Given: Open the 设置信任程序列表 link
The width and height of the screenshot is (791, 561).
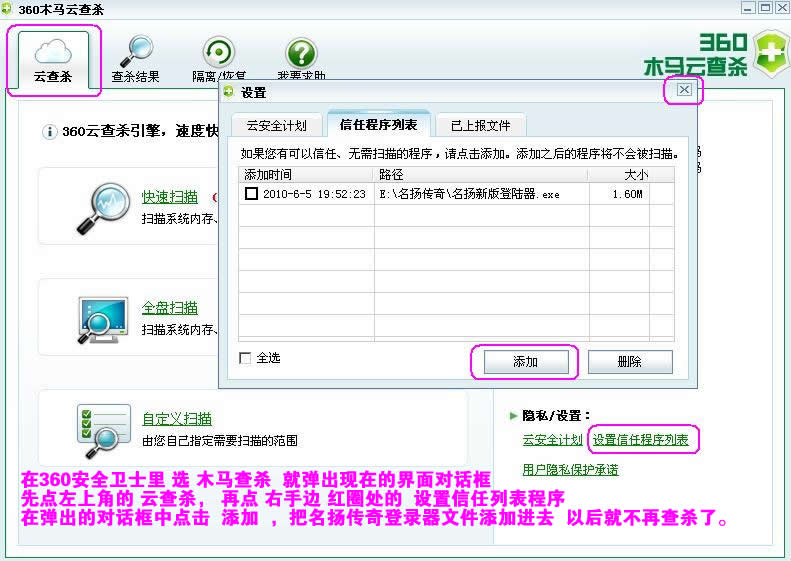Looking at the screenshot, I should [640, 439].
